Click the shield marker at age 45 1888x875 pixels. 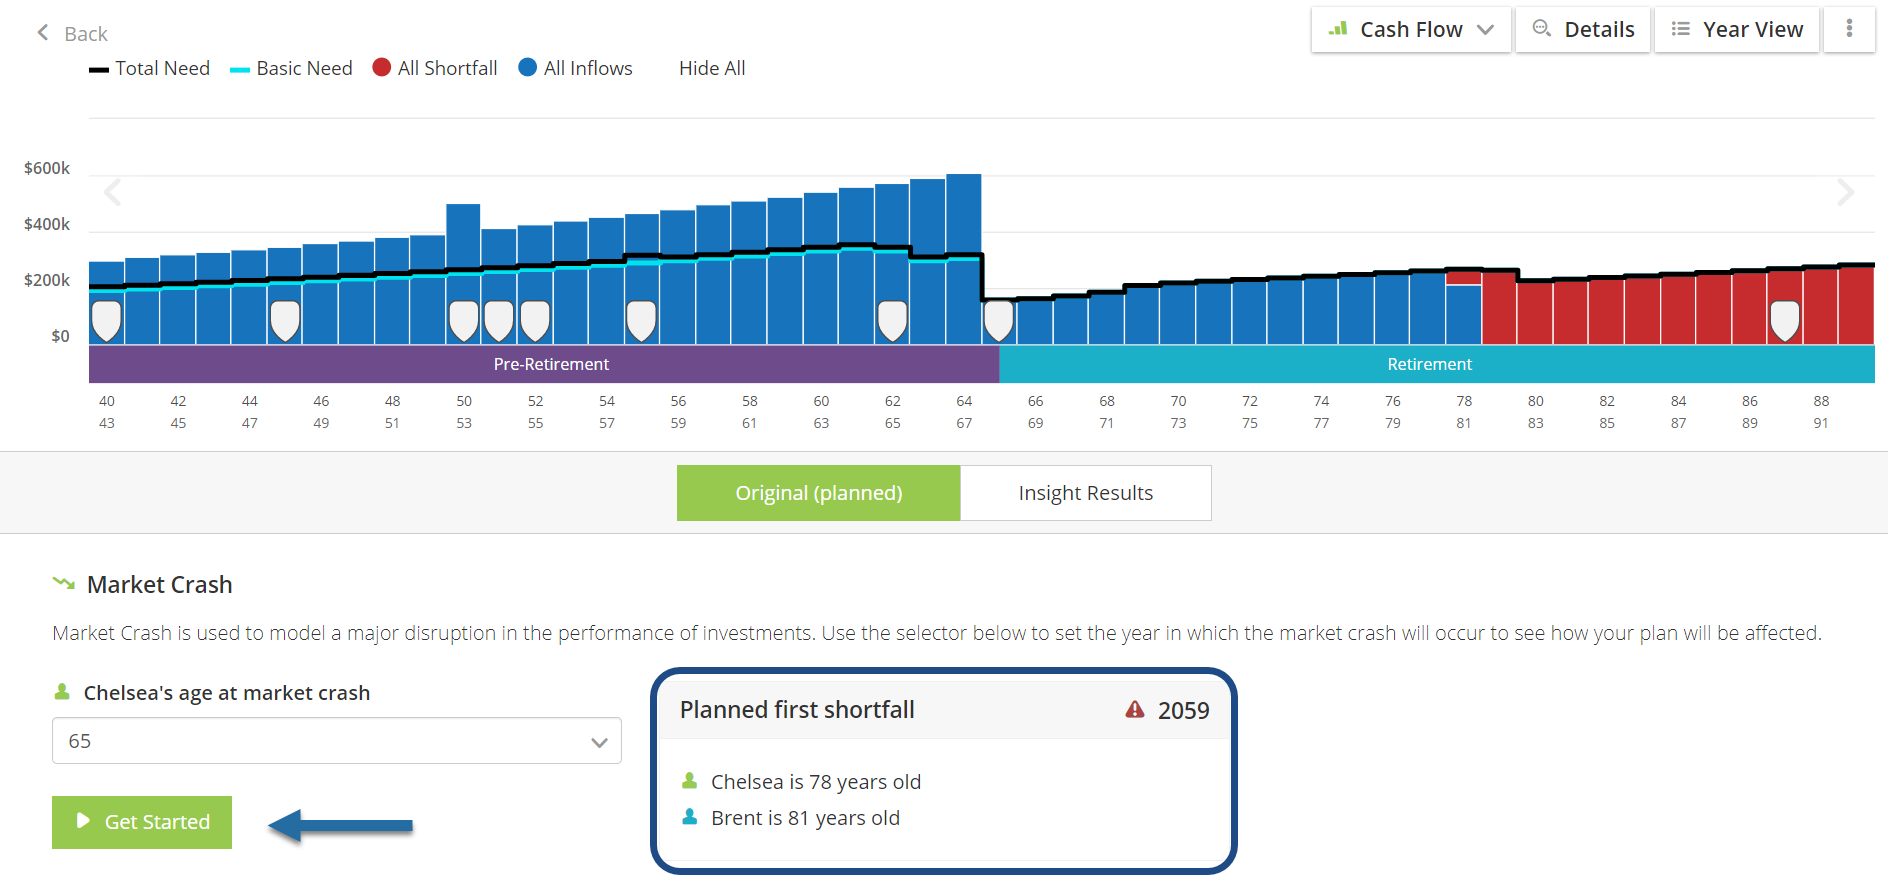[x=285, y=320]
